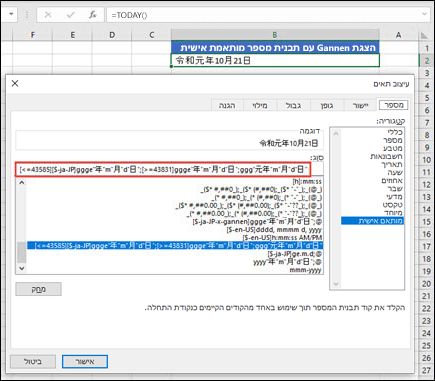Click the cancel X icon in formula bar
Image resolution: width=435 pixels, height=381 pixels.
tap(48, 15)
